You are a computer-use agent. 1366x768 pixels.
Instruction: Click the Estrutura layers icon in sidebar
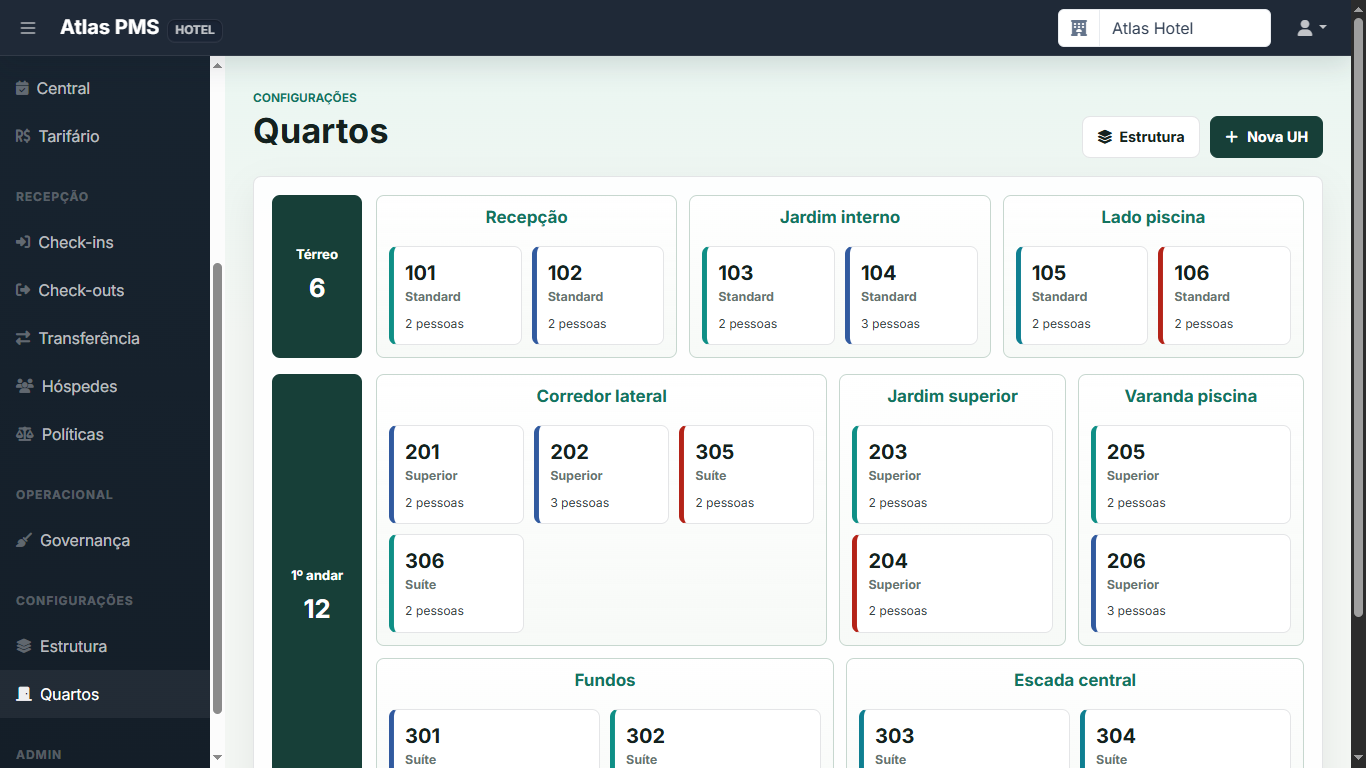click(24, 646)
